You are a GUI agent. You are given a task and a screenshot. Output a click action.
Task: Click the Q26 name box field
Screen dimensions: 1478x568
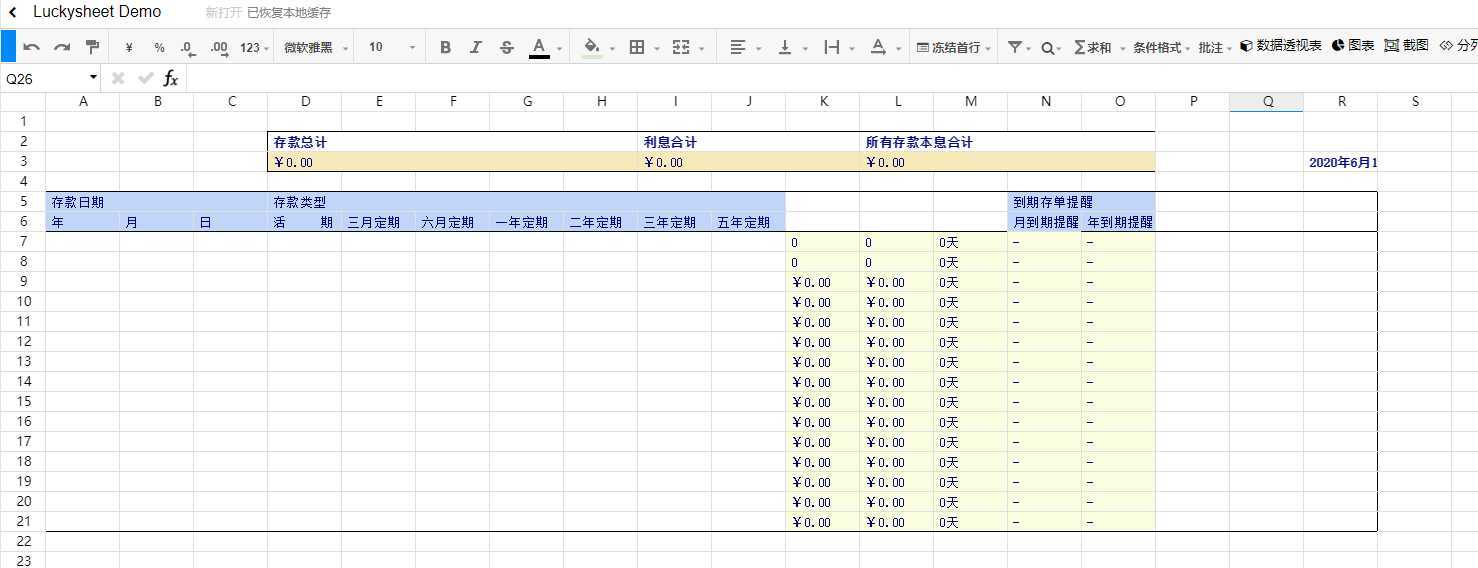(x=44, y=77)
